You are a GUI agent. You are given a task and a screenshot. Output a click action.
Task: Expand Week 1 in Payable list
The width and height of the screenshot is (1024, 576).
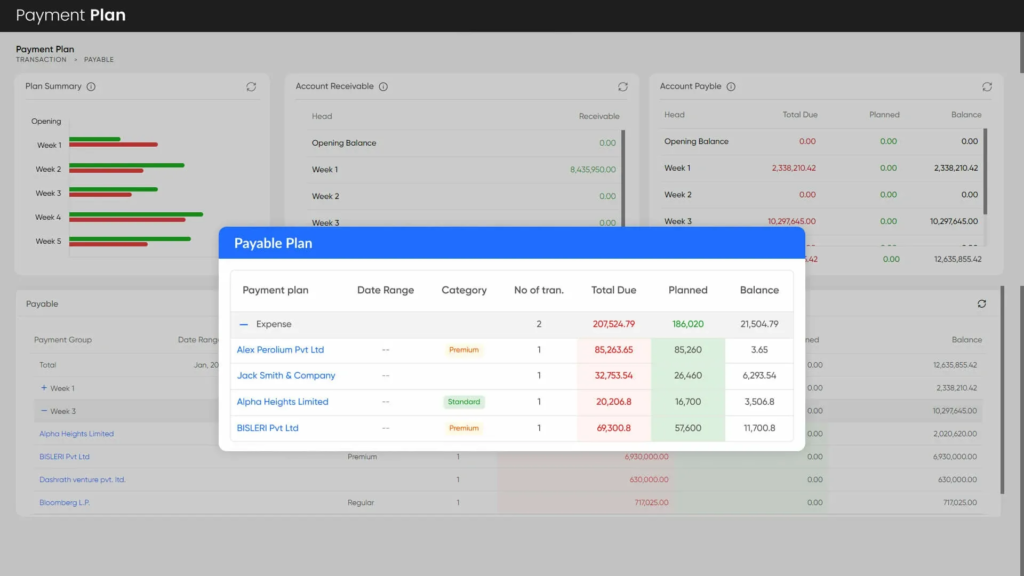44,388
